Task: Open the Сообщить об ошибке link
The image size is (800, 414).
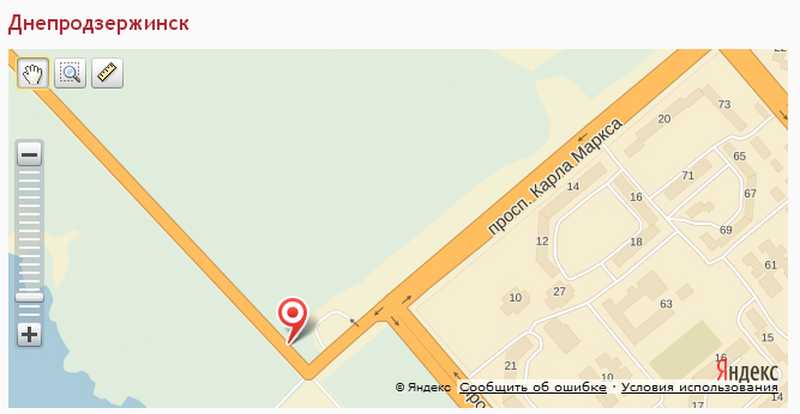Action: [533, 387]
